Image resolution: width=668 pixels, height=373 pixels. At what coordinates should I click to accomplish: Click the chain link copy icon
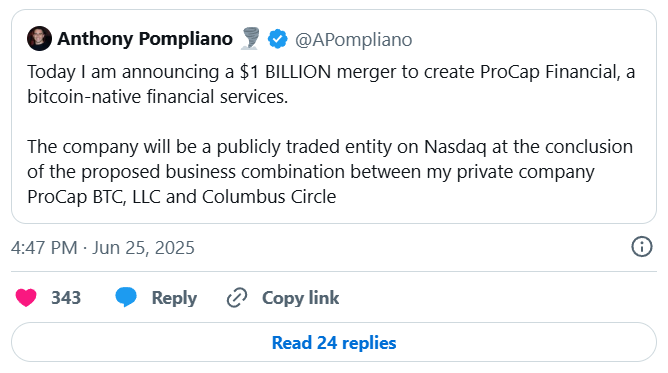click(237, 298)
